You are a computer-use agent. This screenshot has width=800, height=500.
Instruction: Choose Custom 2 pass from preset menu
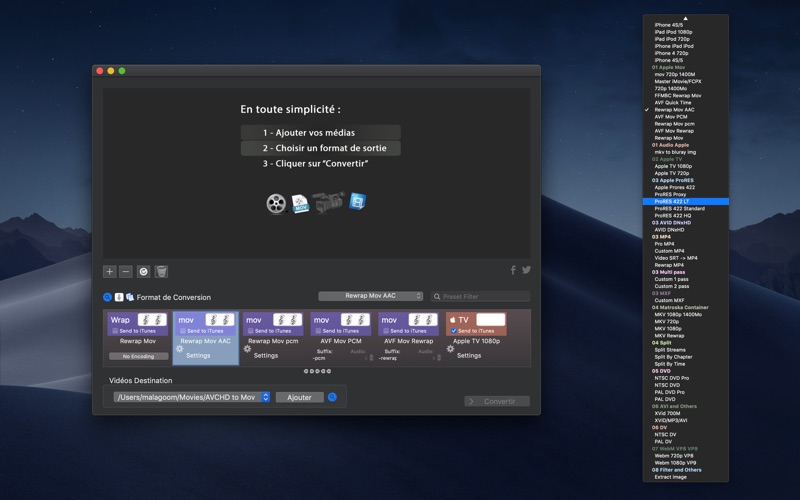coord(685,286)
